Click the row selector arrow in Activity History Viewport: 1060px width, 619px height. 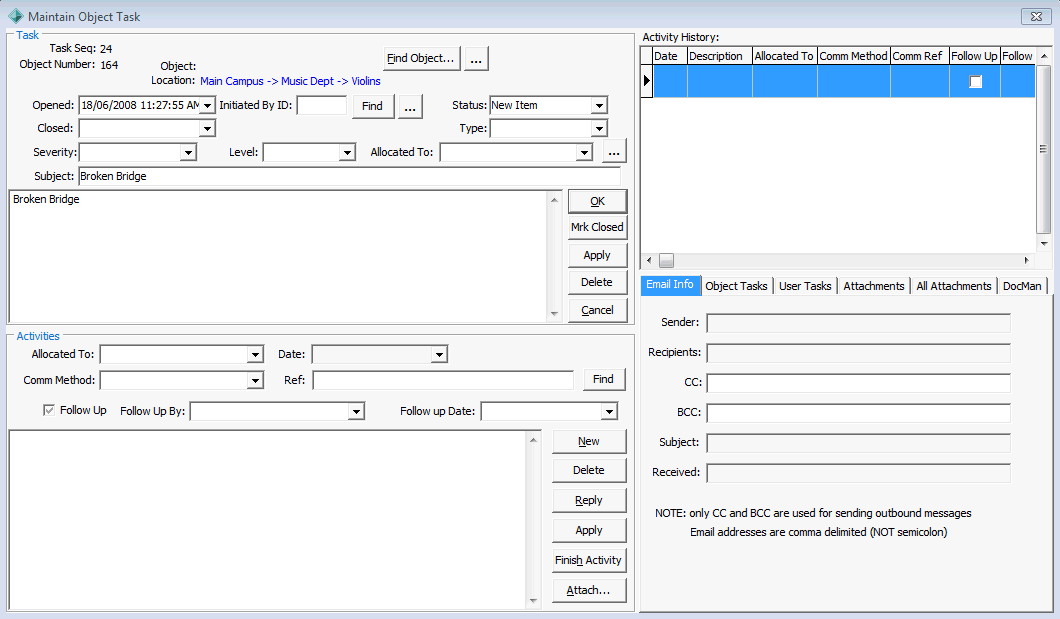coord(646,81)
